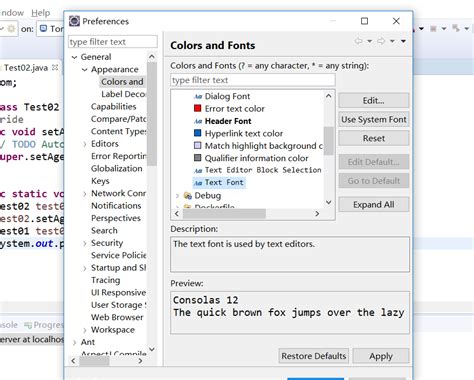Click the Dialog Font item icon
Screen dimensions: 474x380
198,96
